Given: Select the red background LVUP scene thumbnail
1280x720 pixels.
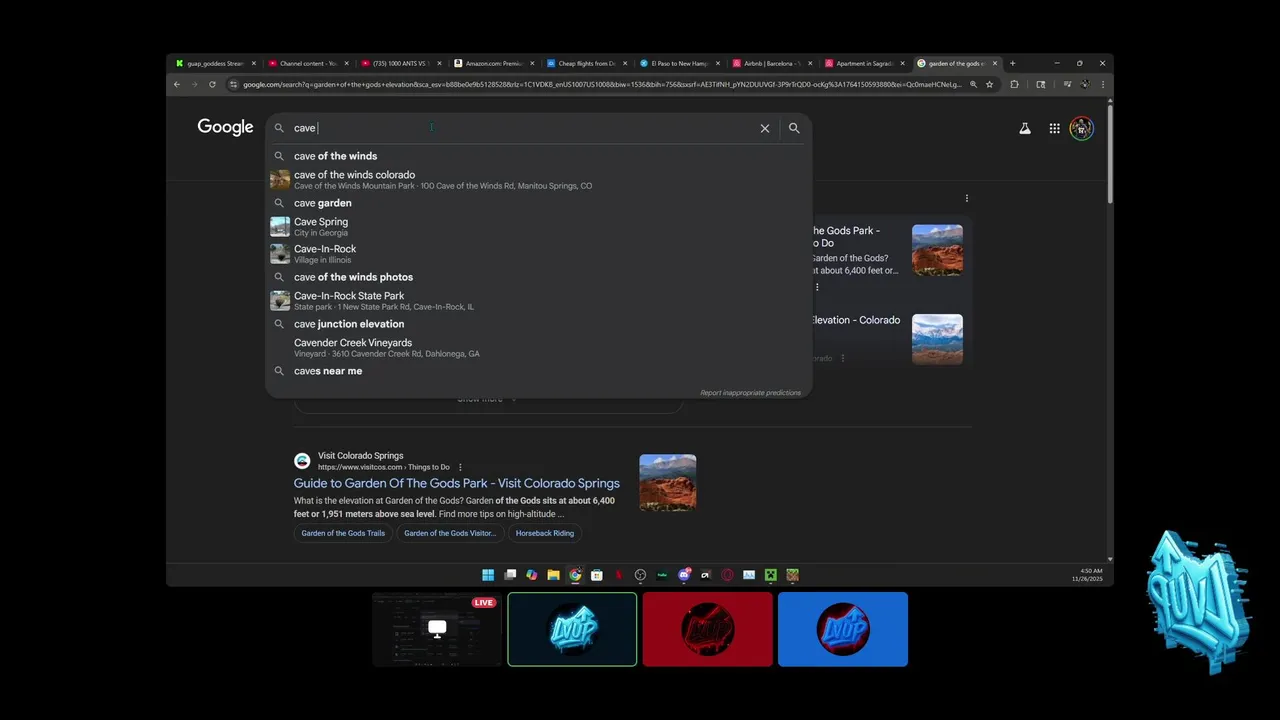Looking at the screenshot, I should 707,629.
